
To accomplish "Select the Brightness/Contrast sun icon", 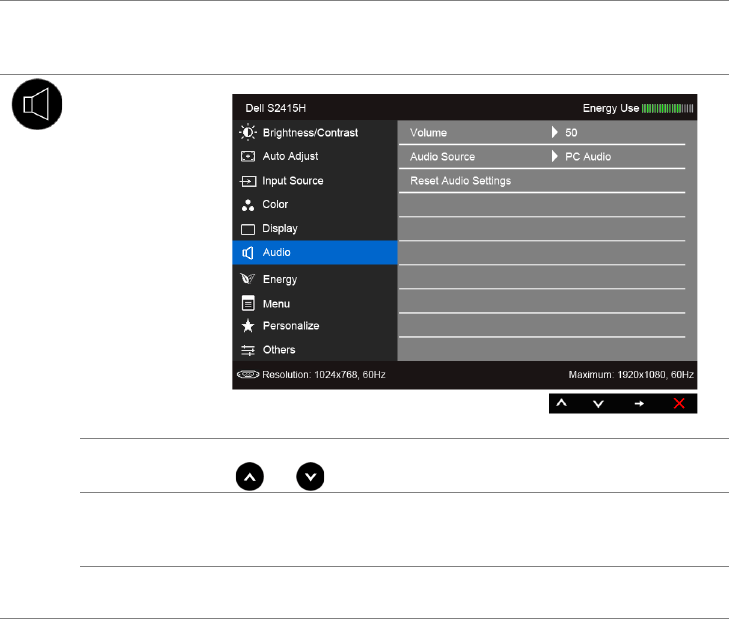I will (248, 133).
